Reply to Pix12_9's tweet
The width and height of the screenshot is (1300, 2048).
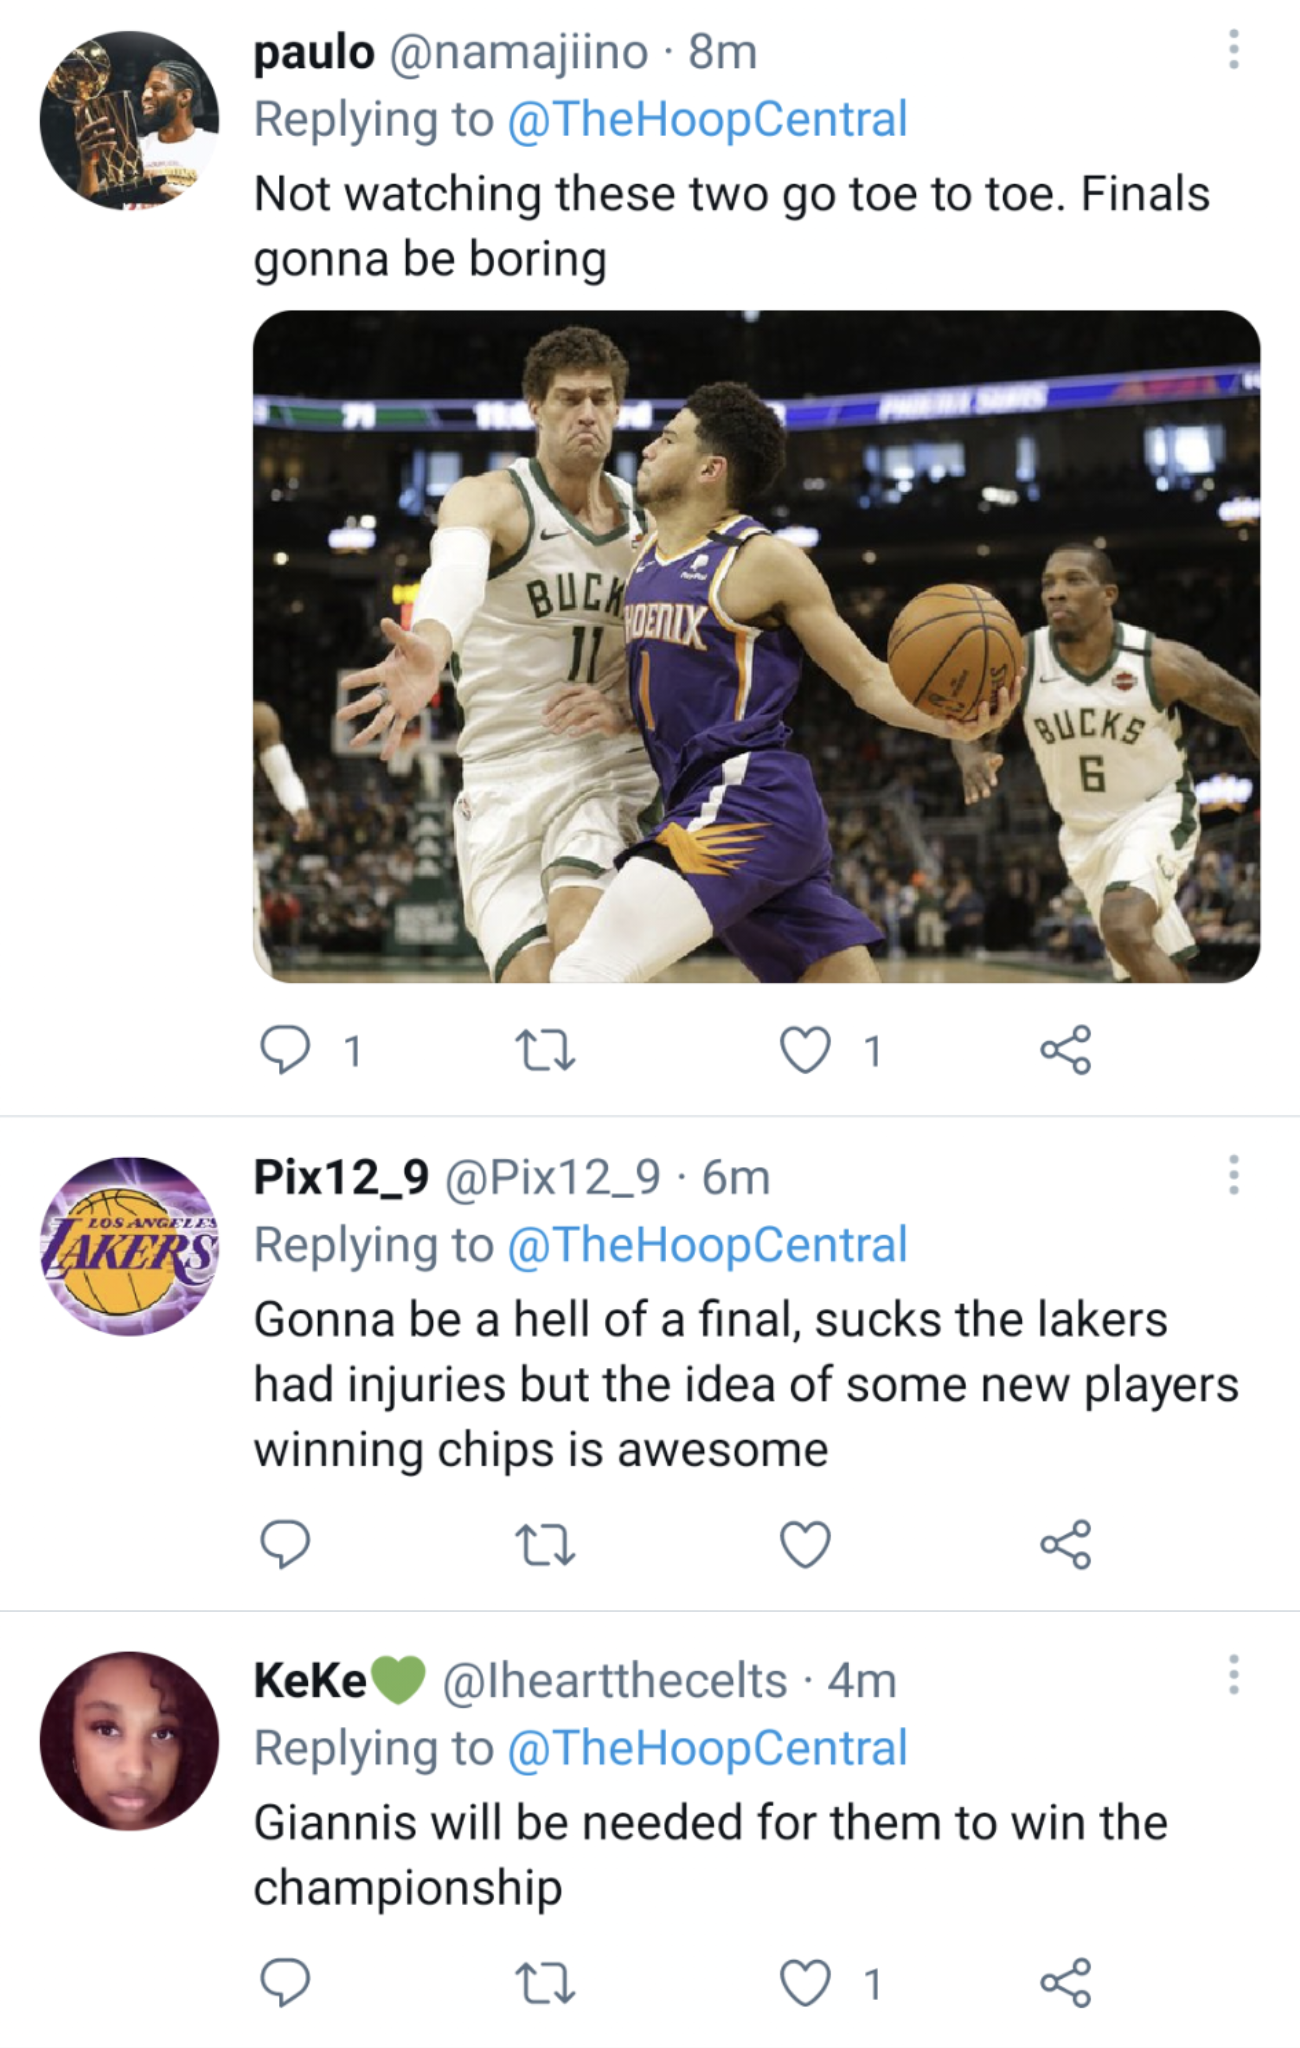point(285,1544)
